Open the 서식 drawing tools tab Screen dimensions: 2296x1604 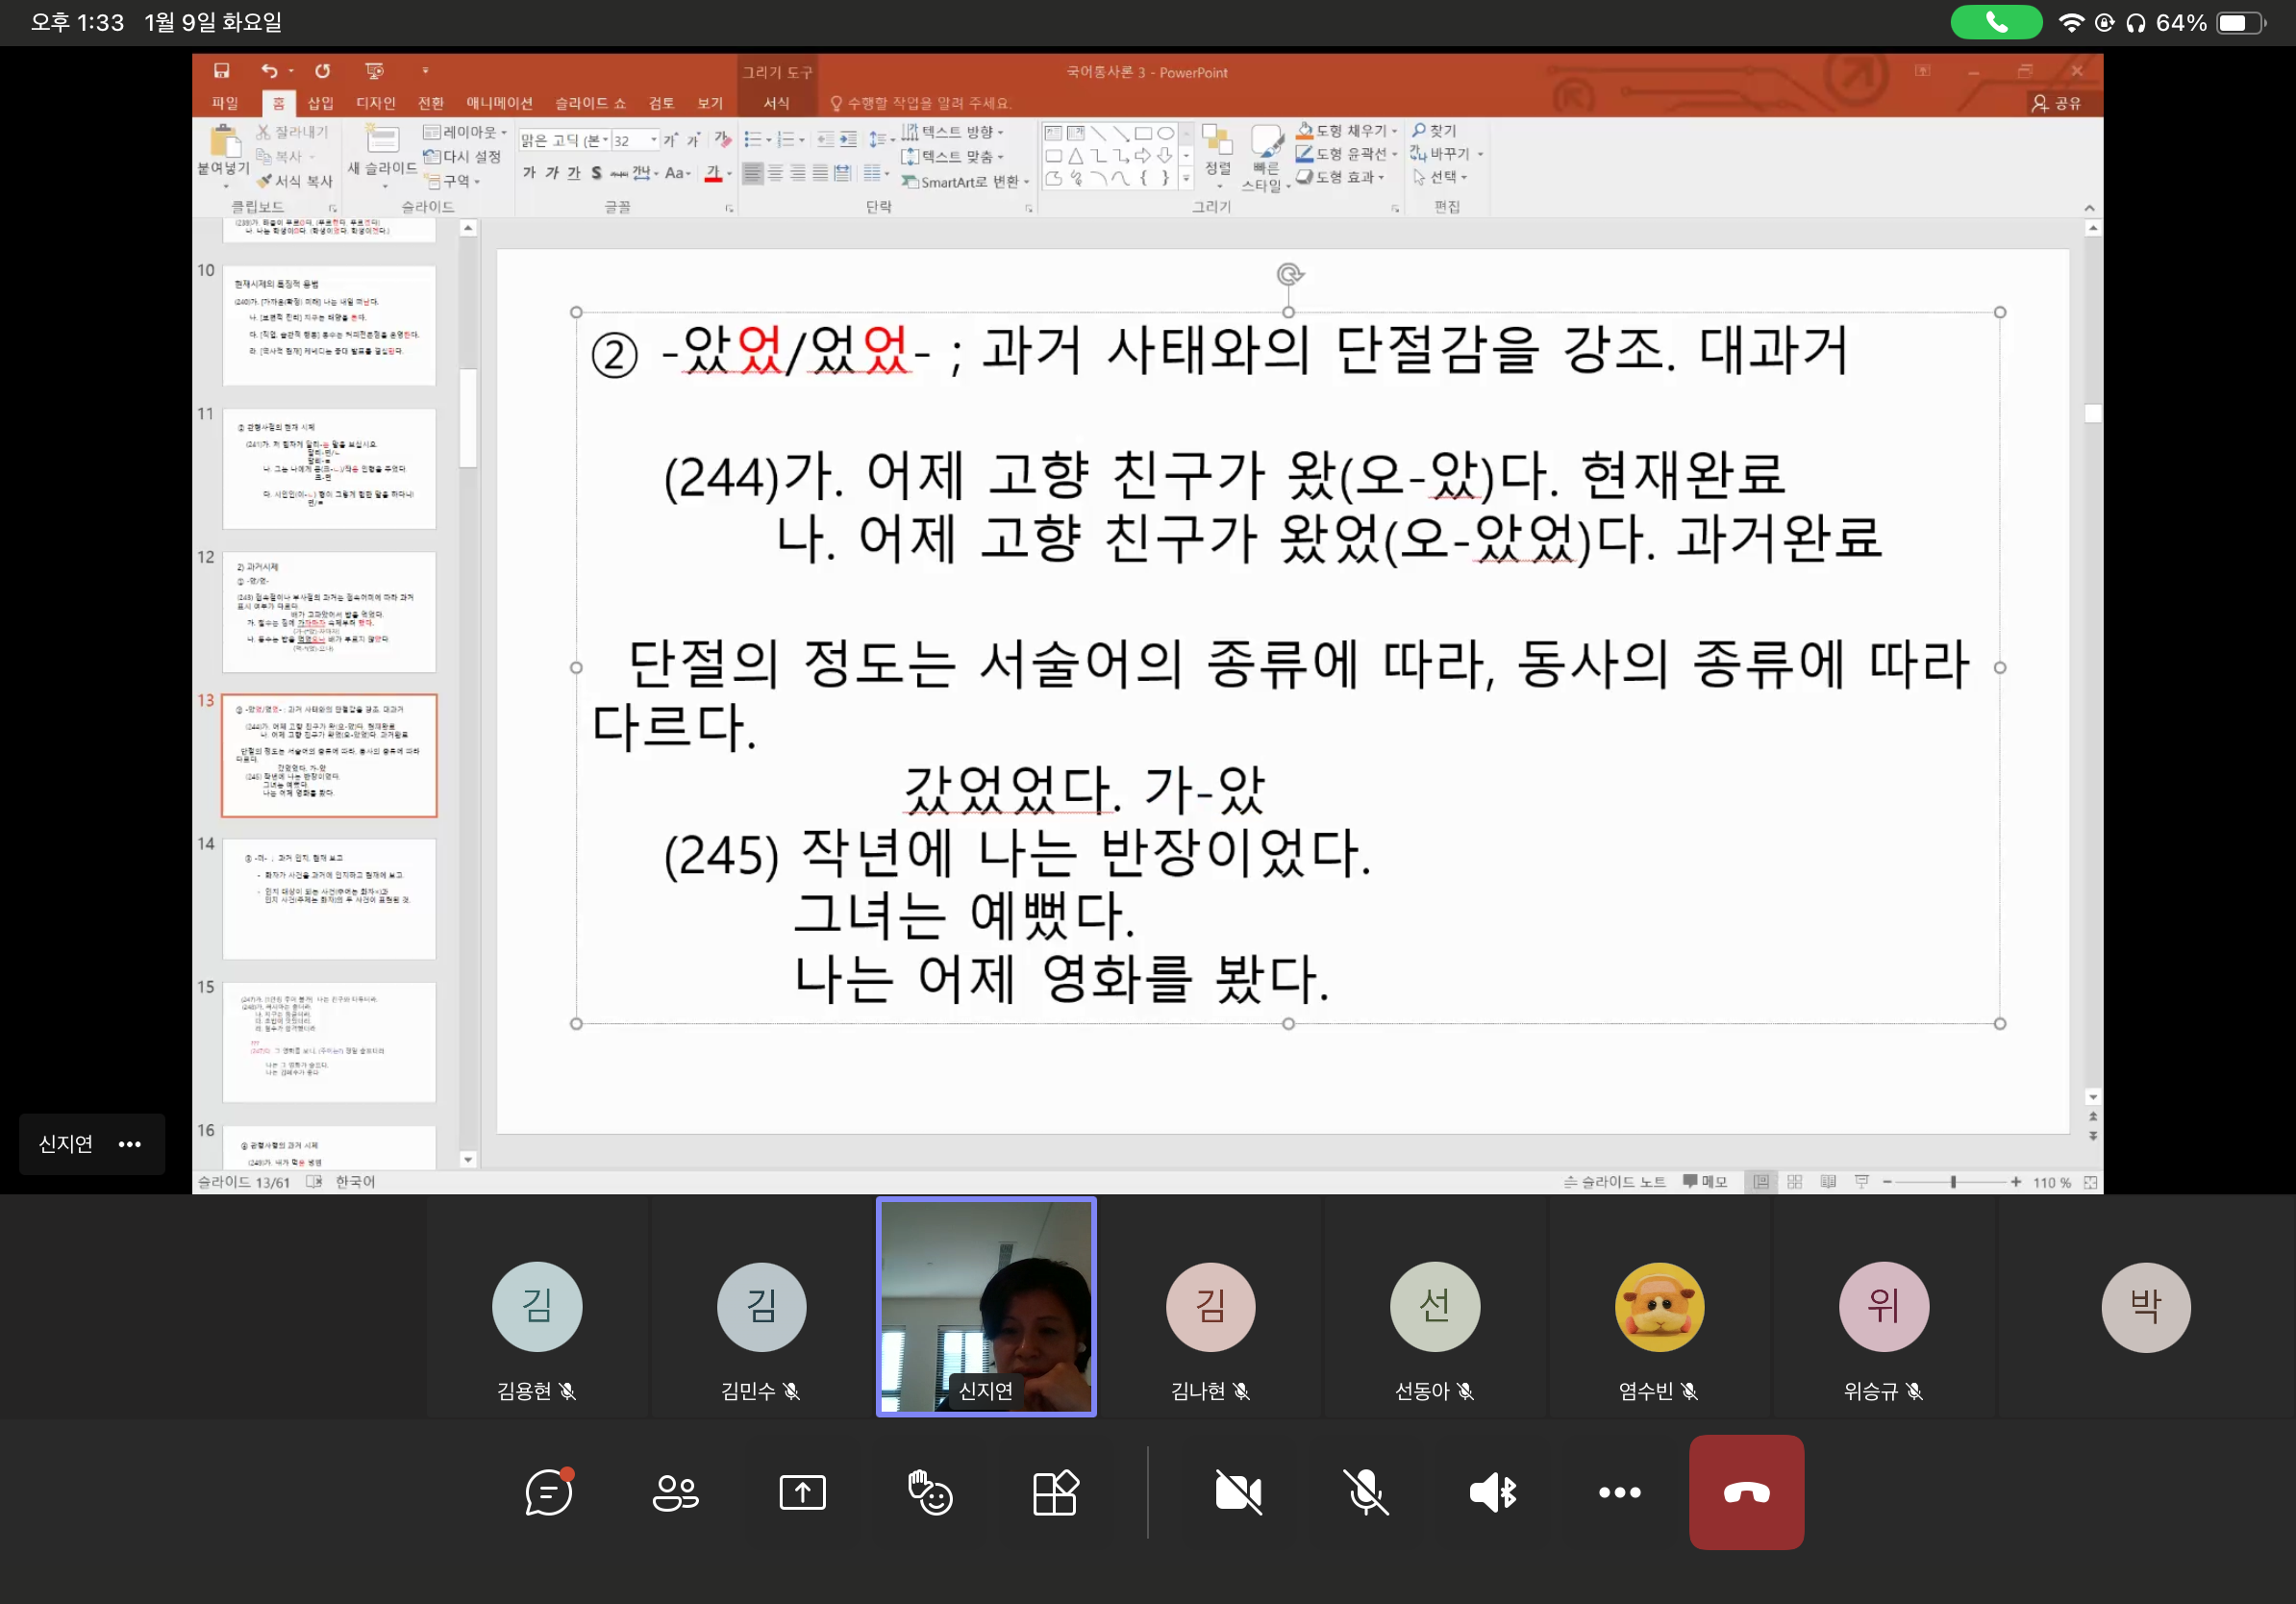[776, 103]
